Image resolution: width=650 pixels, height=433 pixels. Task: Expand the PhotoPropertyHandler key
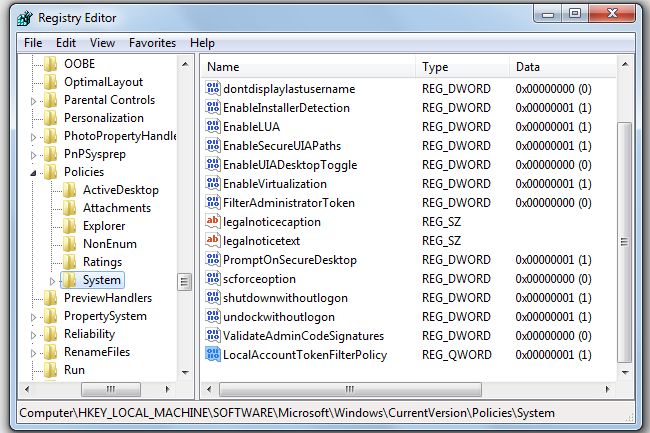pyautogui.click(x=34, y=137)
